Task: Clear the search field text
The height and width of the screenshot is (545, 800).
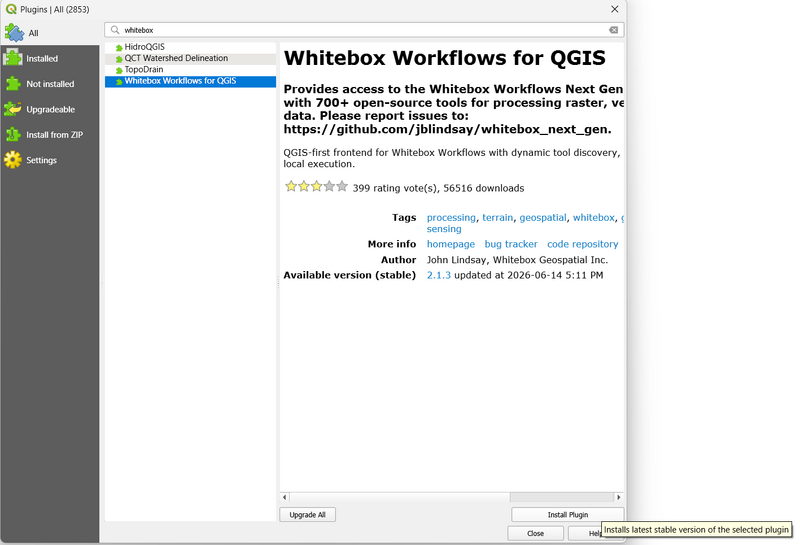Action: (613, 30)
